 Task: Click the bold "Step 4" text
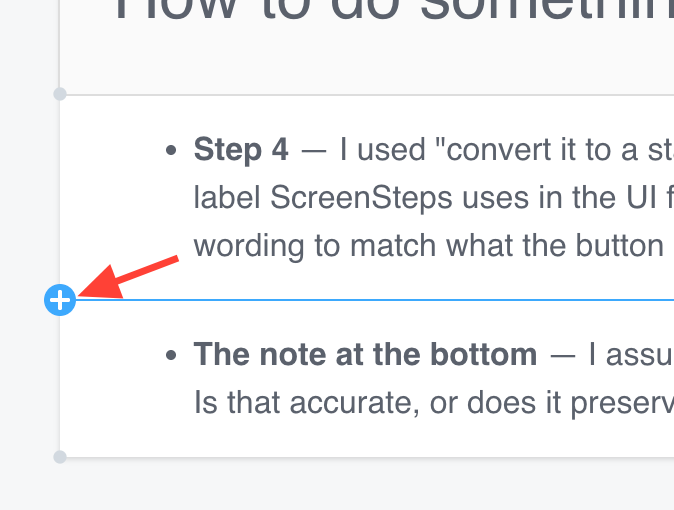tap(241, 150)
